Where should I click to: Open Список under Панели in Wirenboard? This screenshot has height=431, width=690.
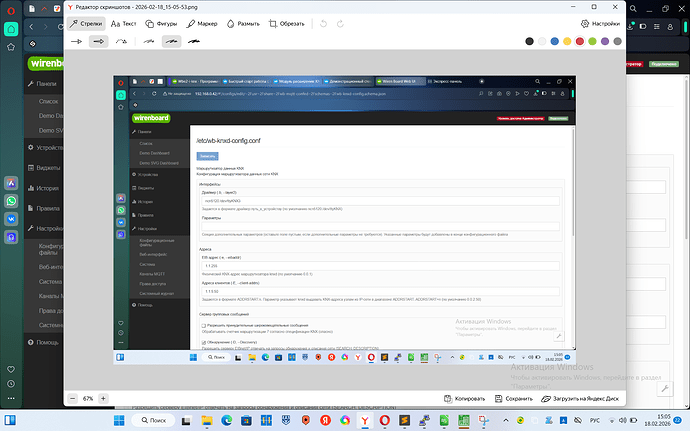48,101
